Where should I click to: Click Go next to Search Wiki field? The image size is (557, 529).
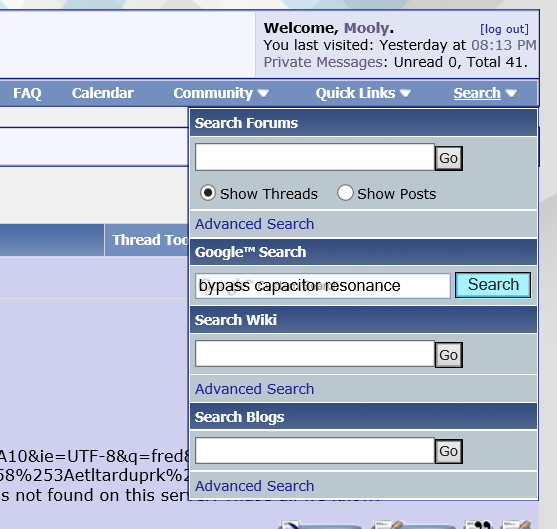(x=449, y=355)
